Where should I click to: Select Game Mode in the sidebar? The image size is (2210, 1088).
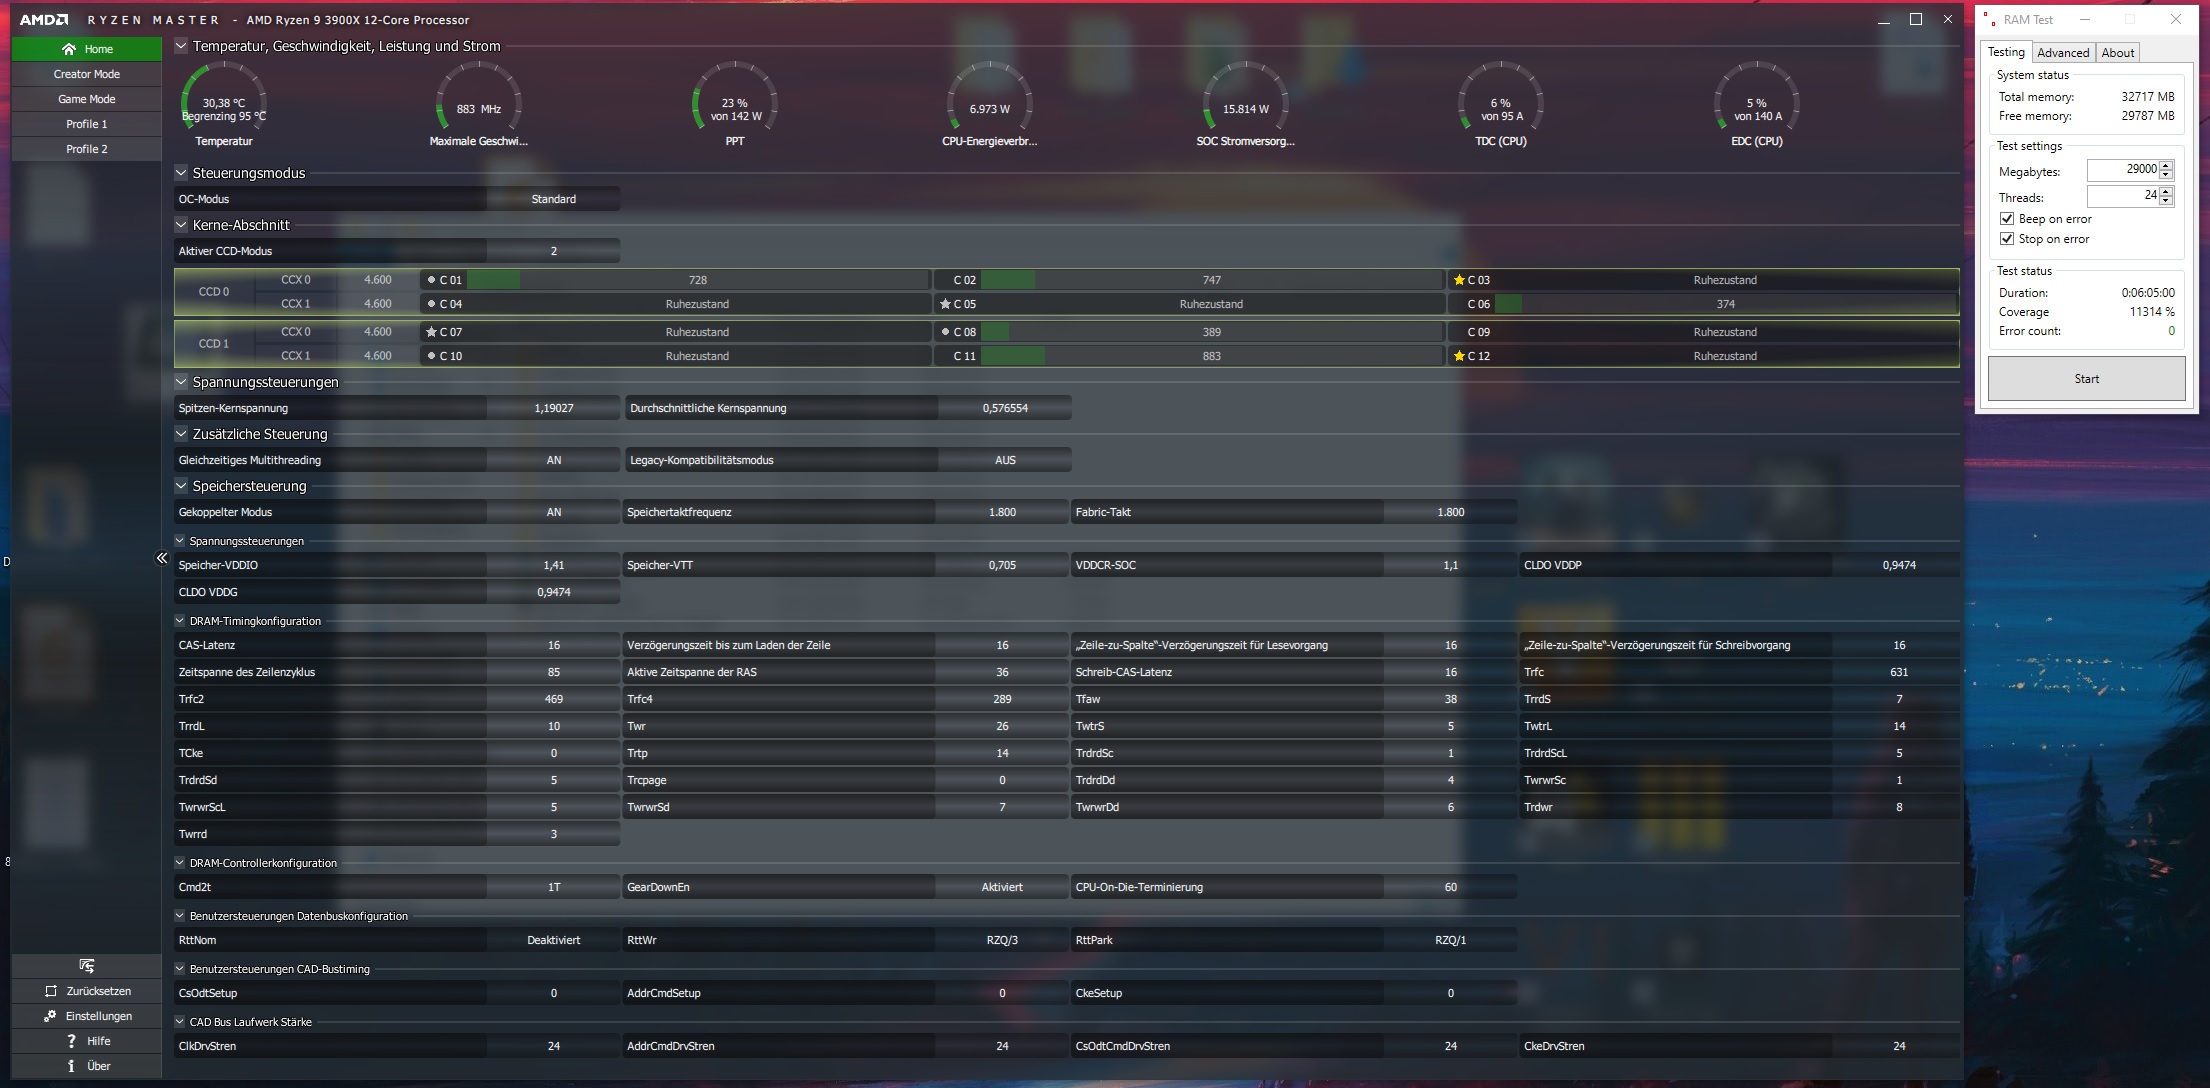pyautogui.click(x=86, y=99)
